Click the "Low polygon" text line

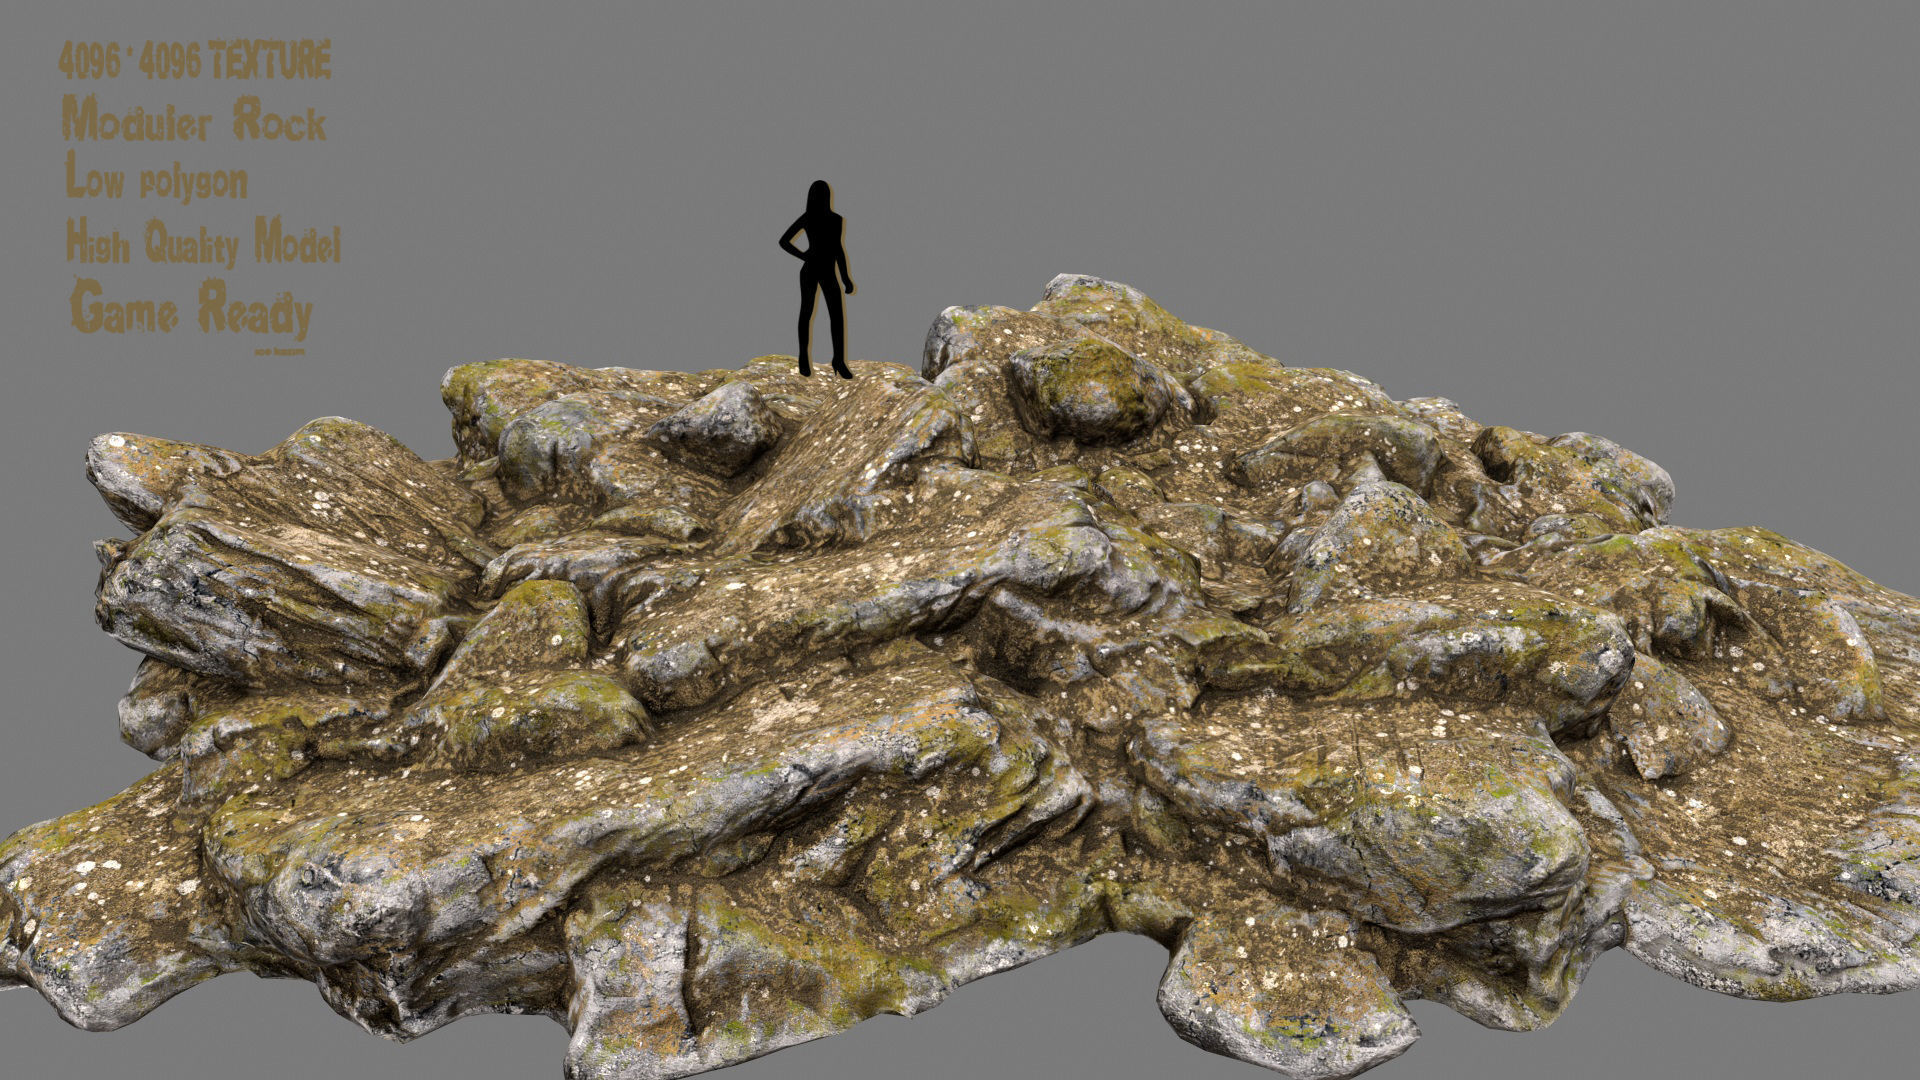(156, 177)
